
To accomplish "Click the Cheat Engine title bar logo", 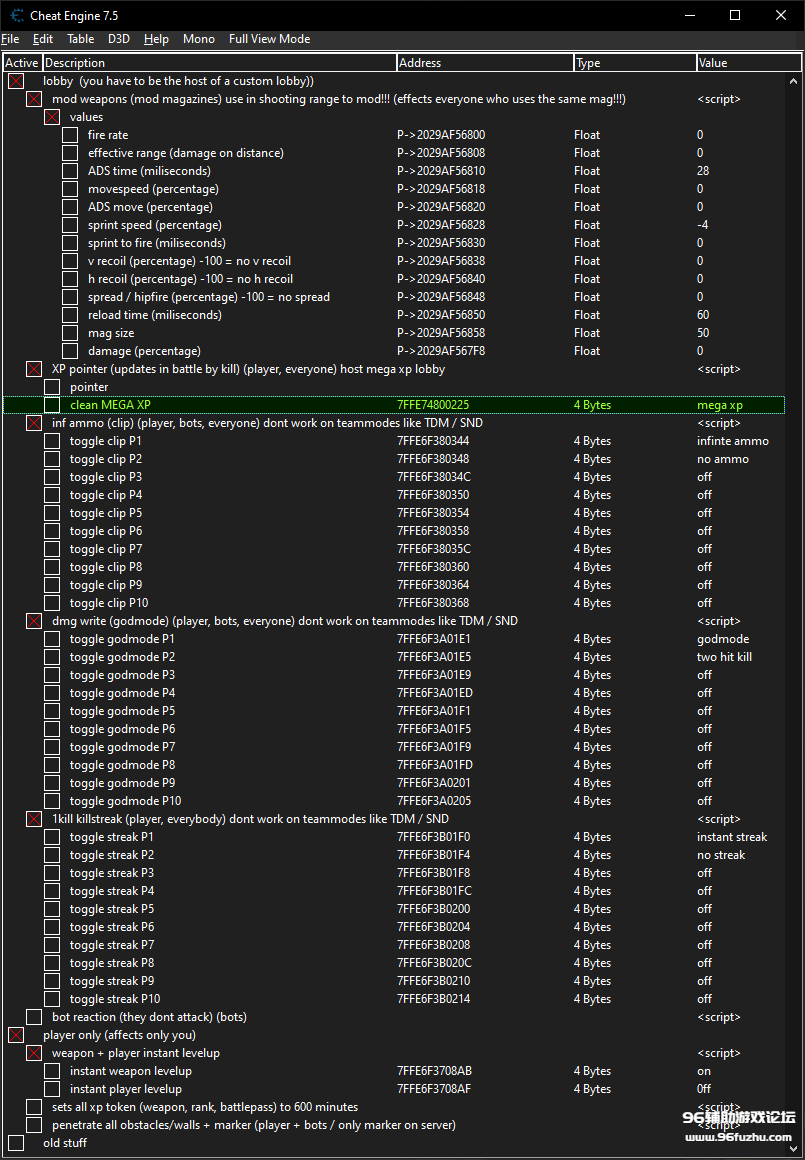I will (17, 15).
